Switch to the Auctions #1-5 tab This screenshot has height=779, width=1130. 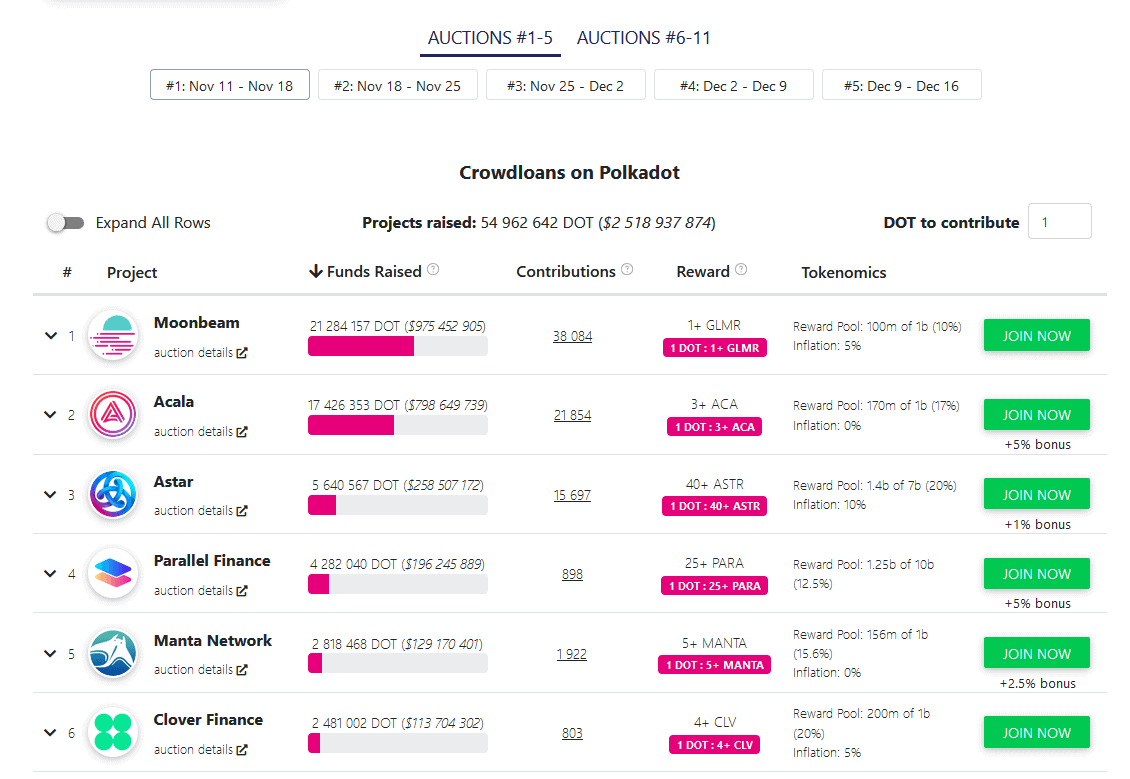coord(490,38)
